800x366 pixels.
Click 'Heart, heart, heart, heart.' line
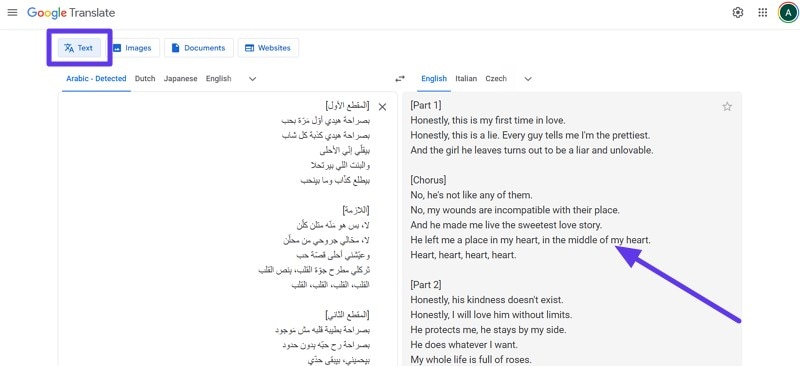click(463, 255)
